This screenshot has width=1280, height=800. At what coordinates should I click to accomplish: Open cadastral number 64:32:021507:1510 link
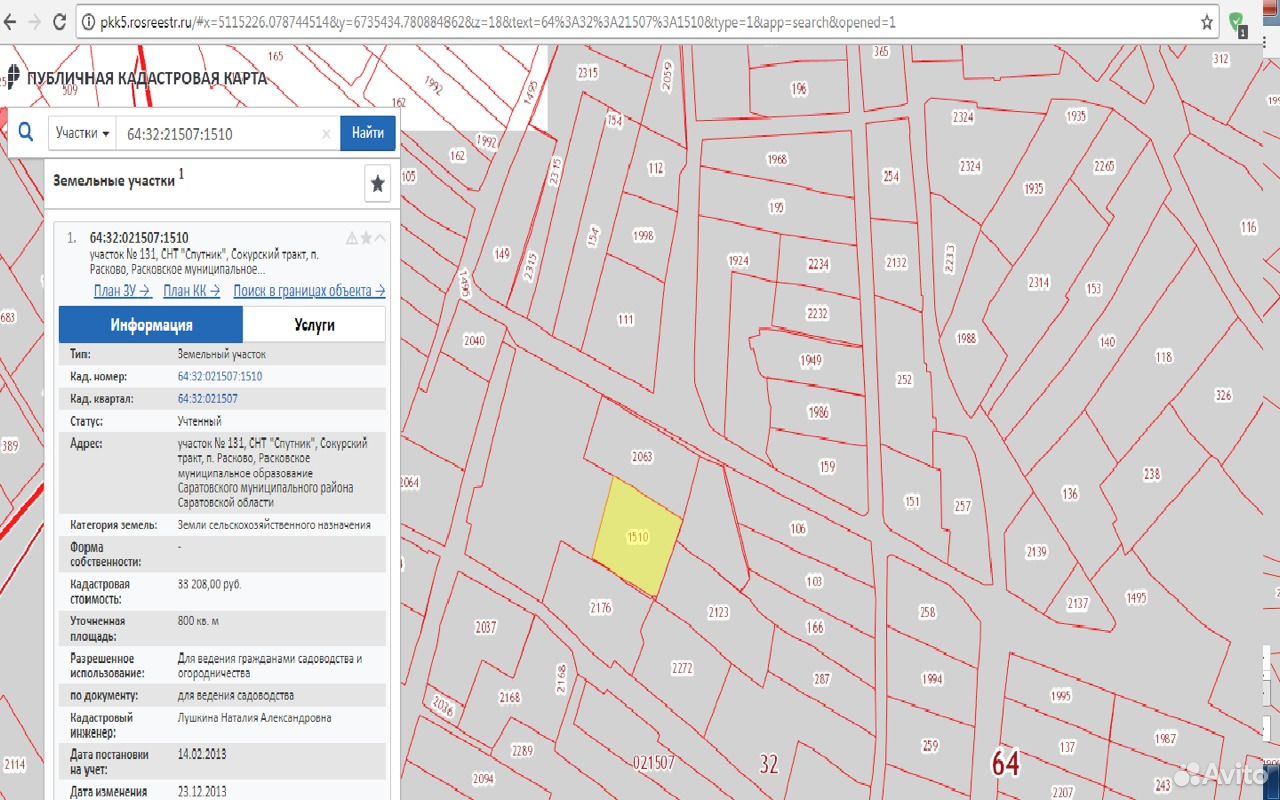(220, 376)
